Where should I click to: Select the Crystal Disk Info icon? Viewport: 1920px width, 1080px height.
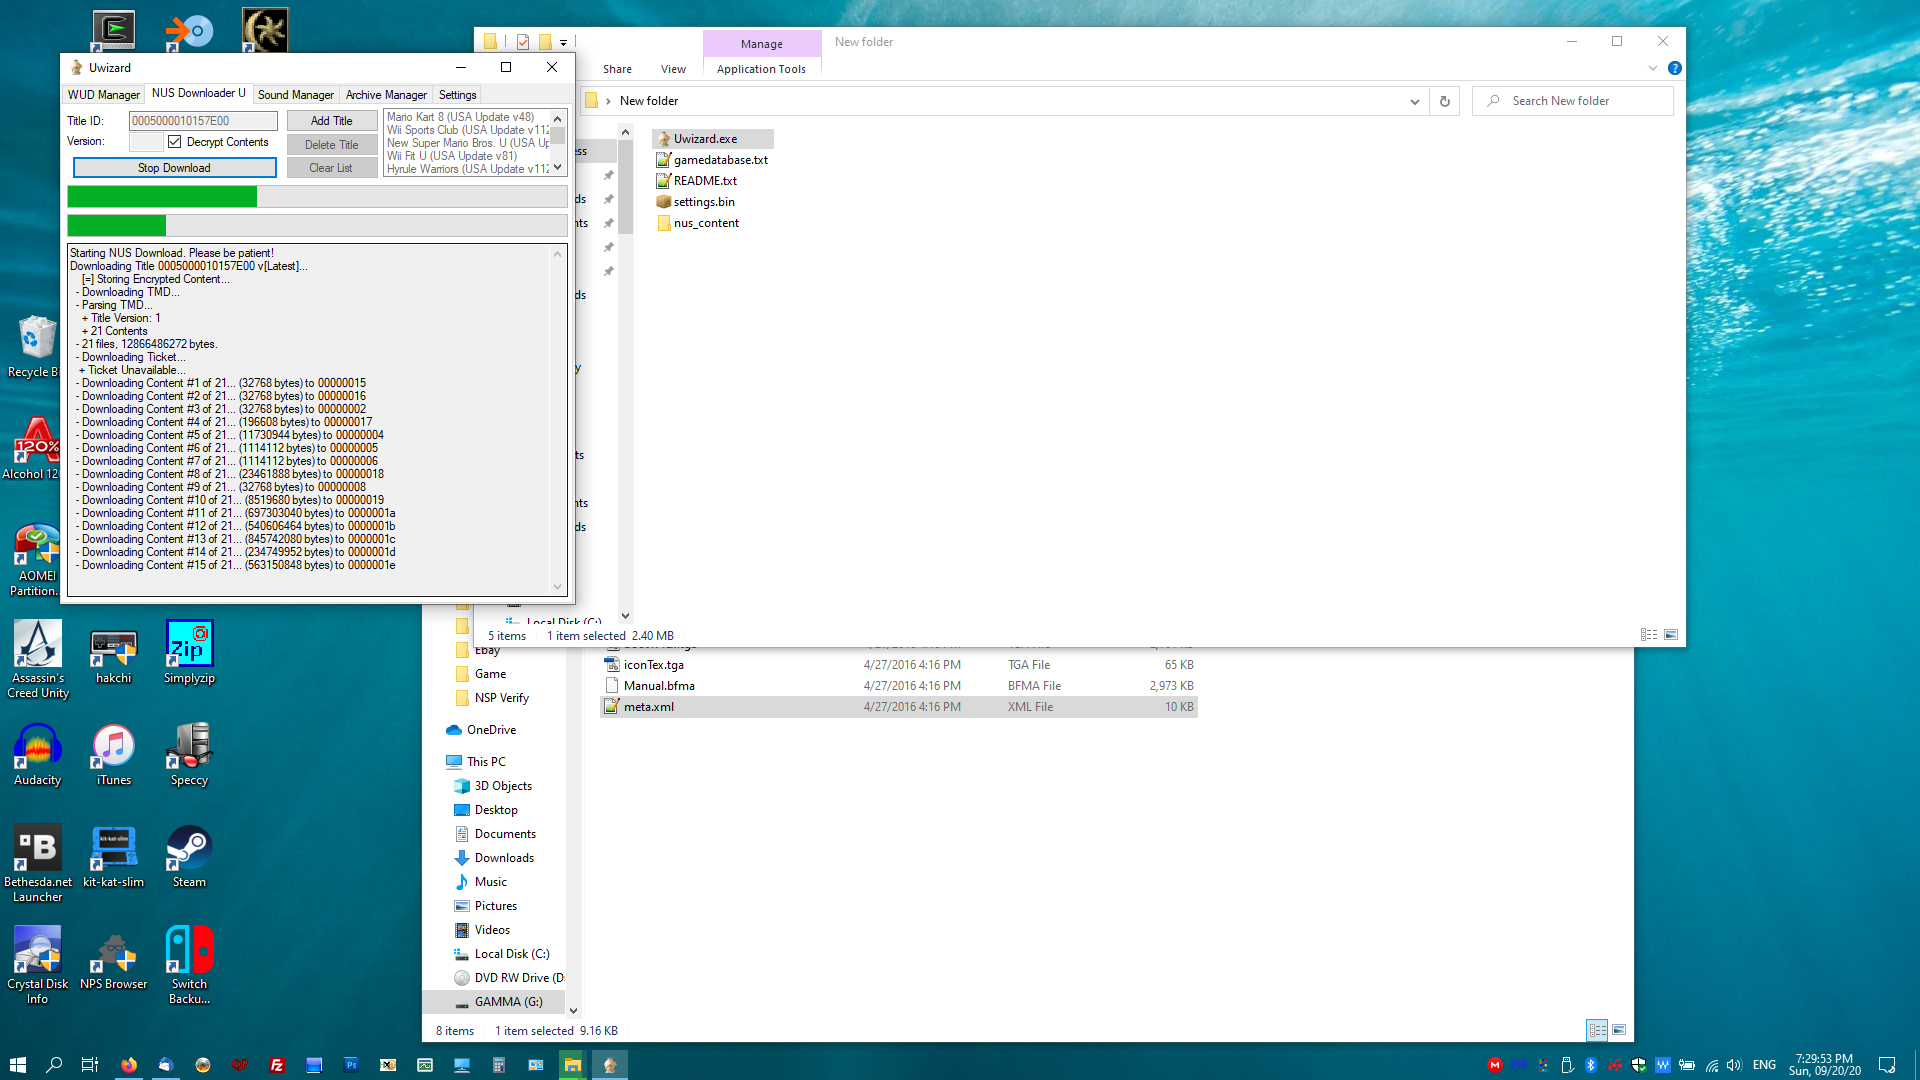[x=38, y=966]
